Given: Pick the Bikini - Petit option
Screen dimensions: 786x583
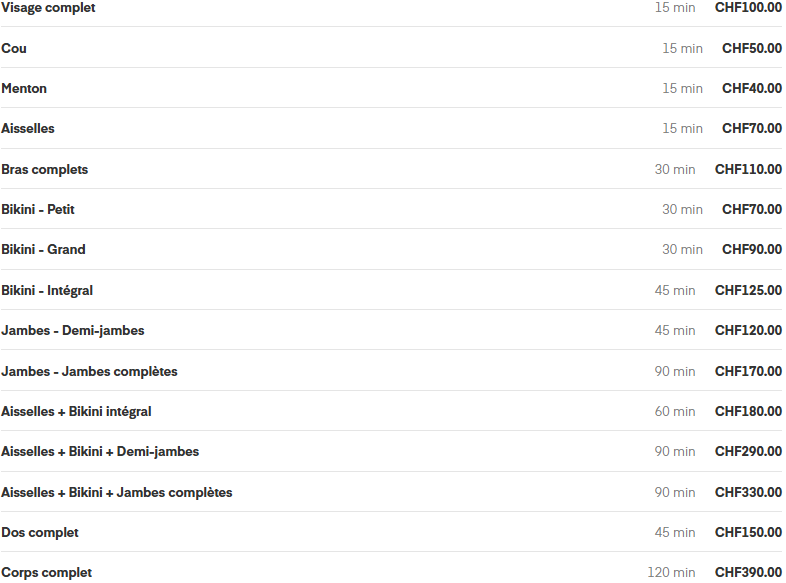Looking at the screenshot, I should 38,210.
